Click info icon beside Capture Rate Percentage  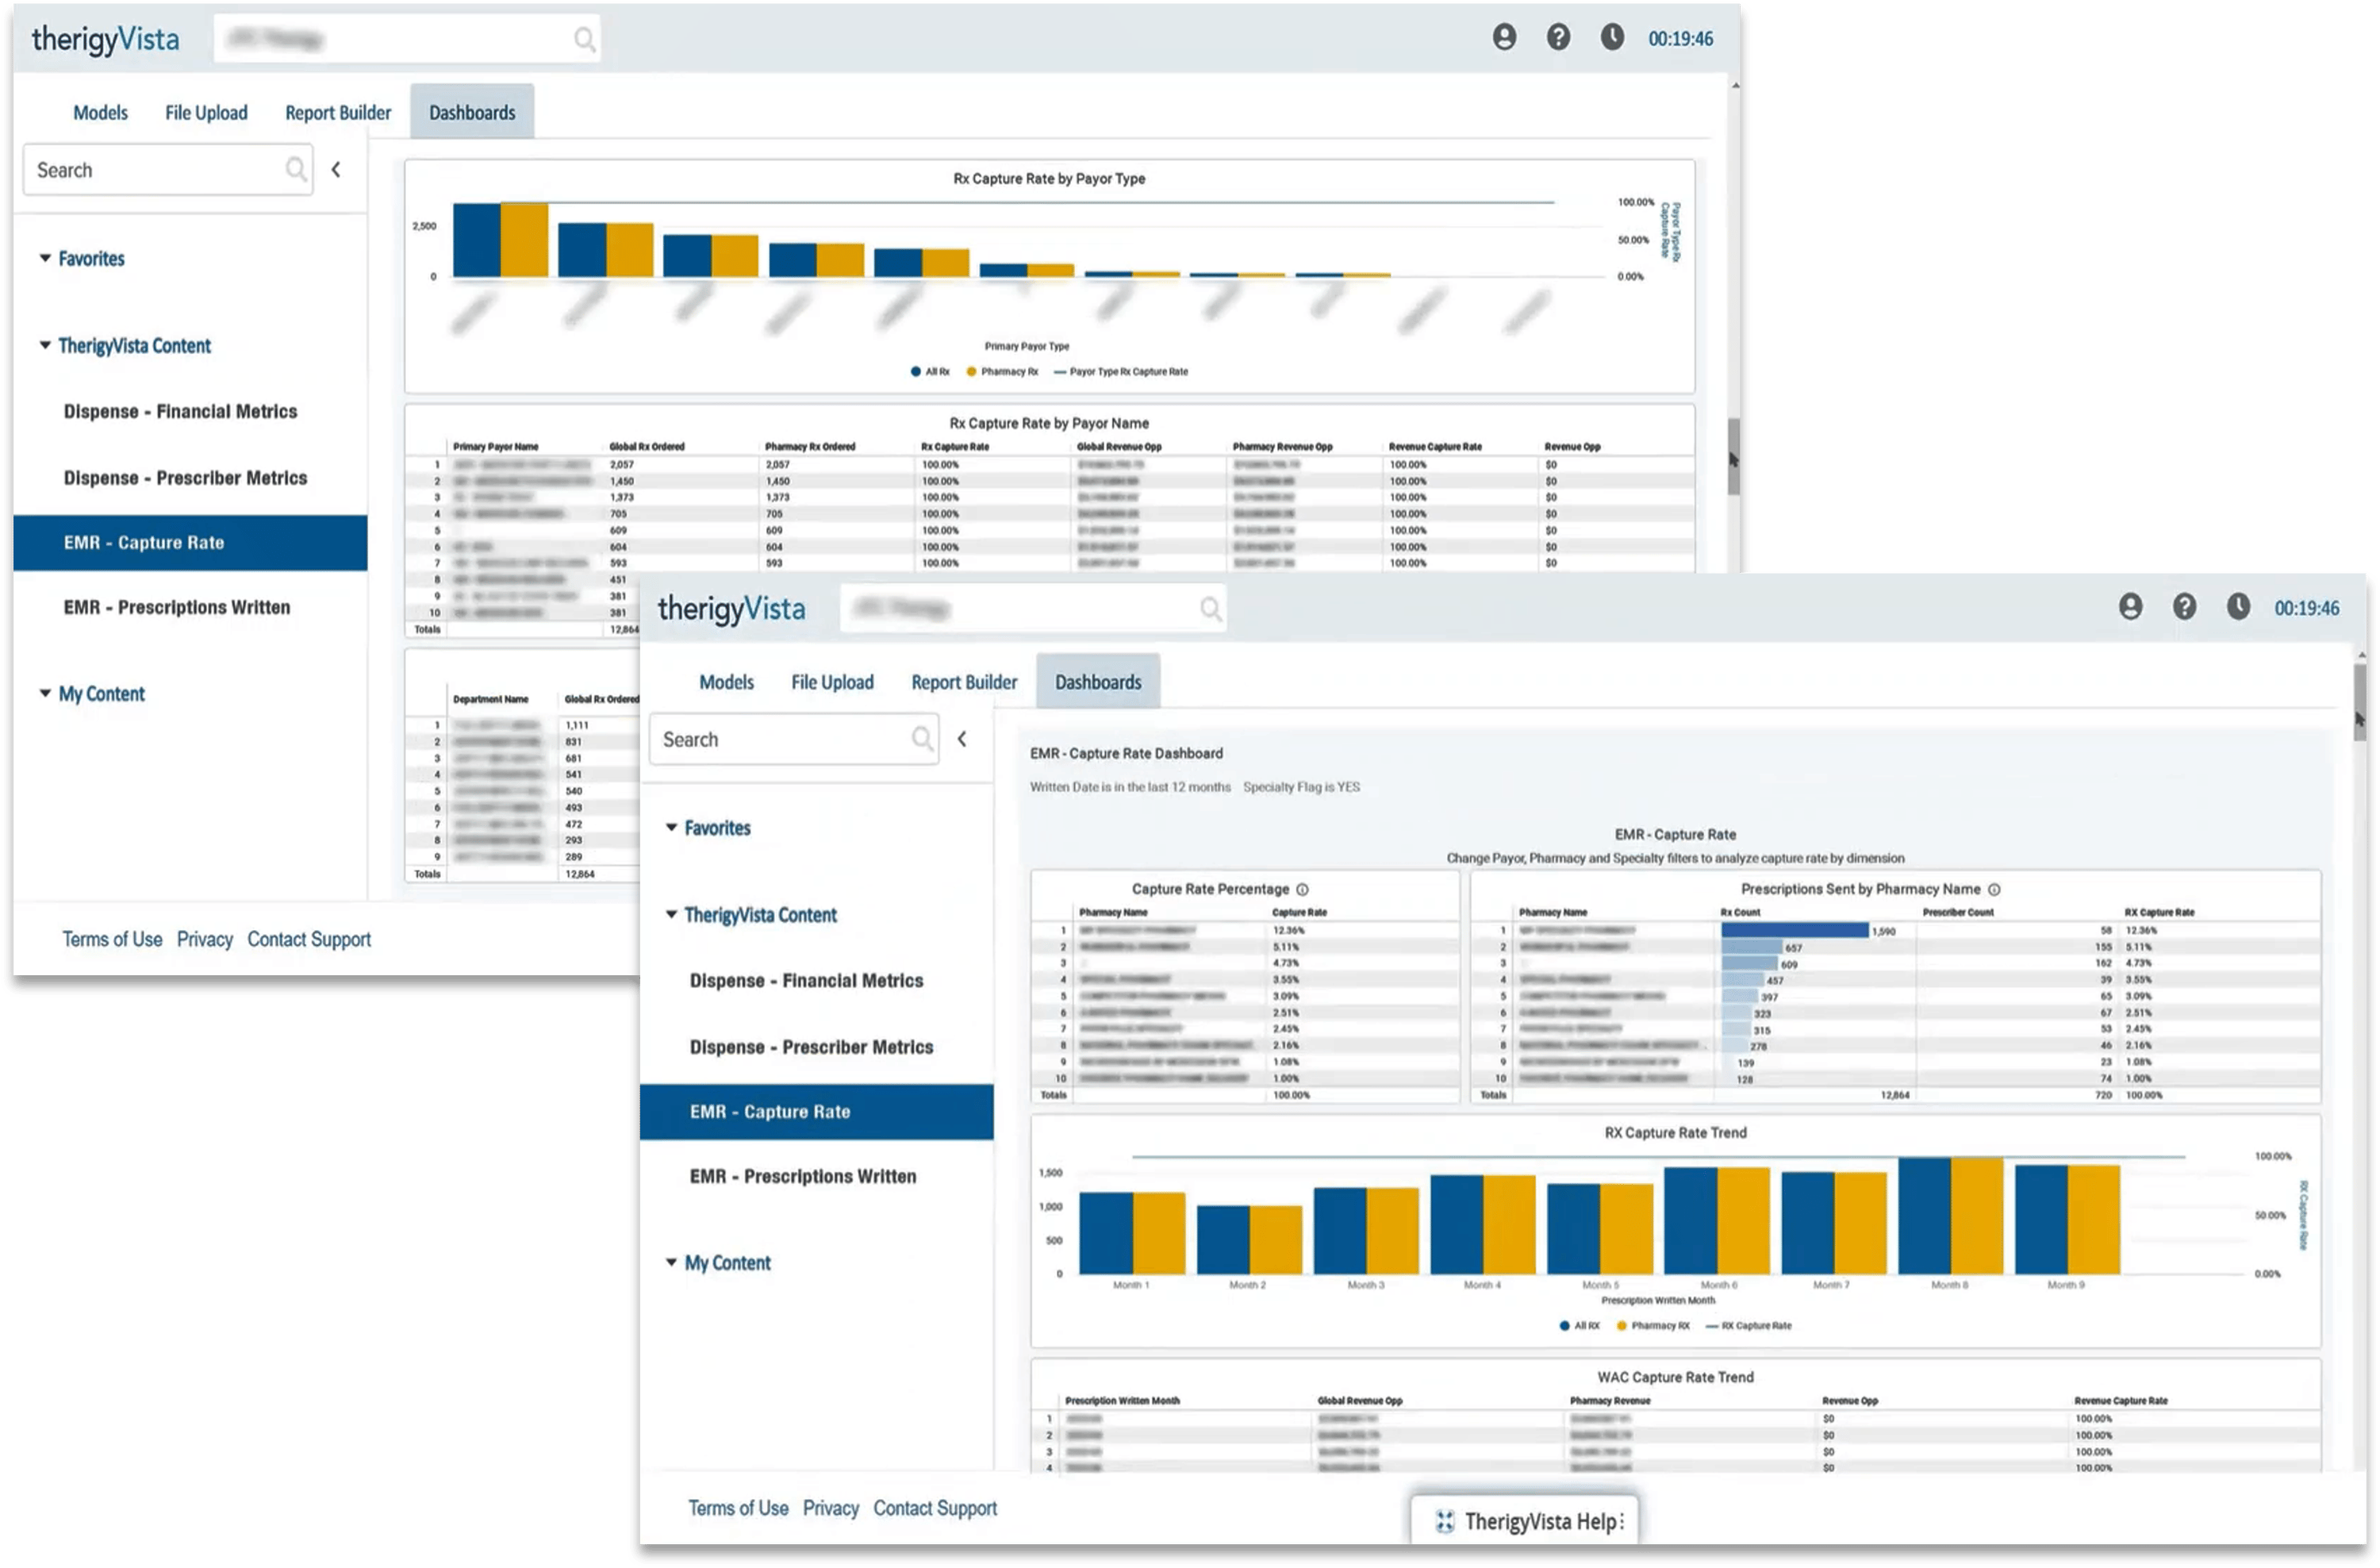tap(1302, 889)
